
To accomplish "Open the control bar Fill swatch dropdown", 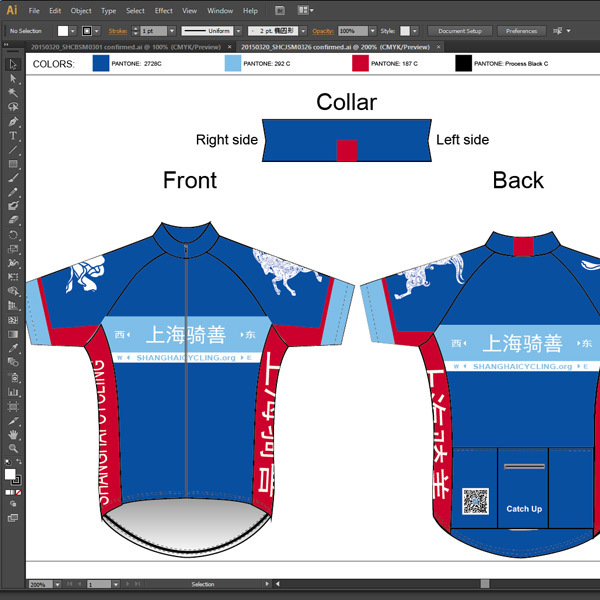I will (x=72, y=31).
